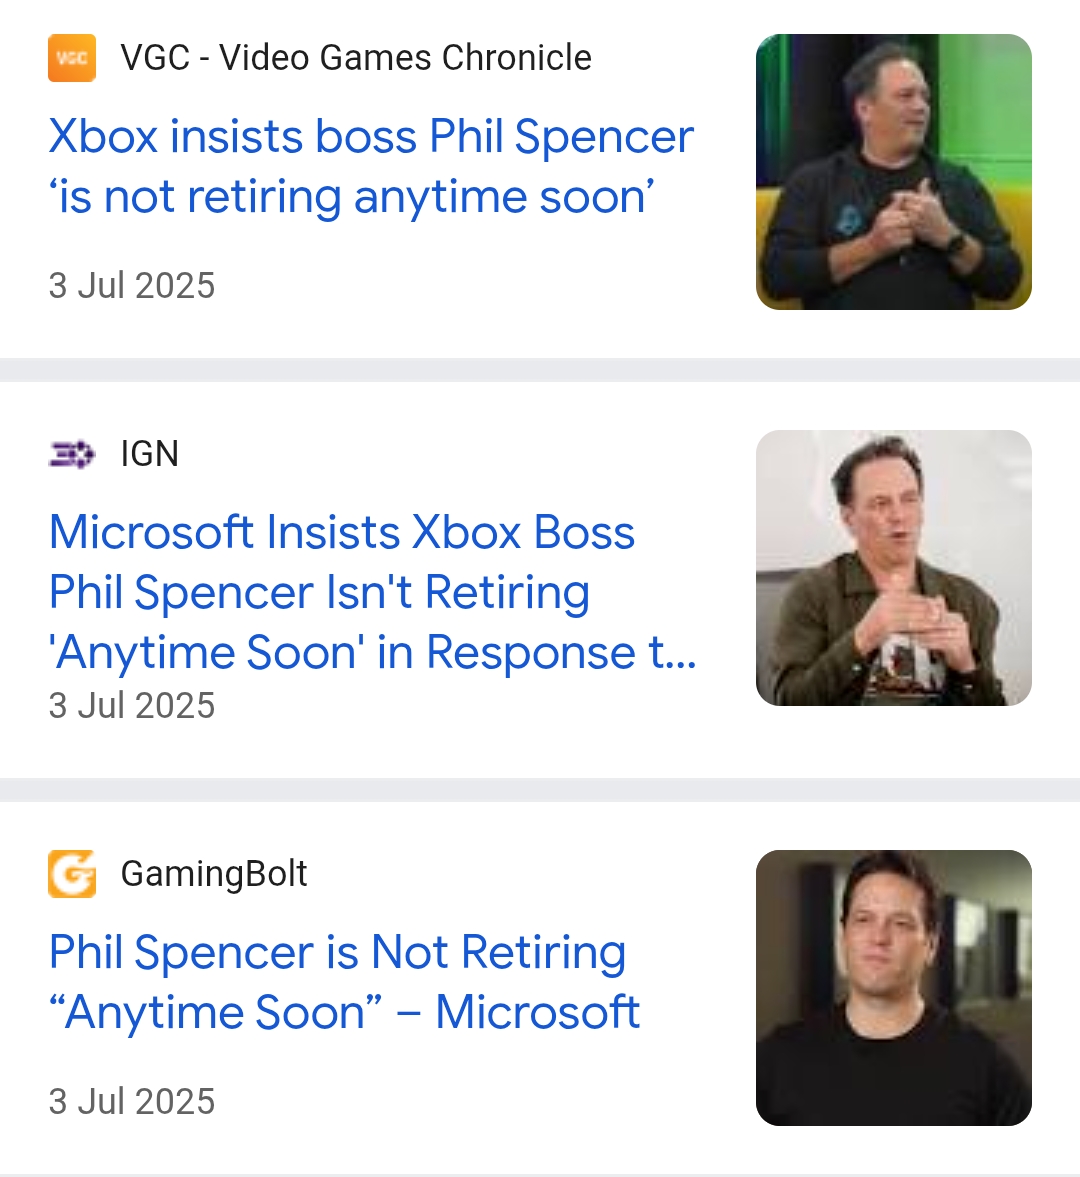The image size is (1080, 1177).
Task: Click the gray divider between VGC and IGN articles
Action: pos(540,370)
